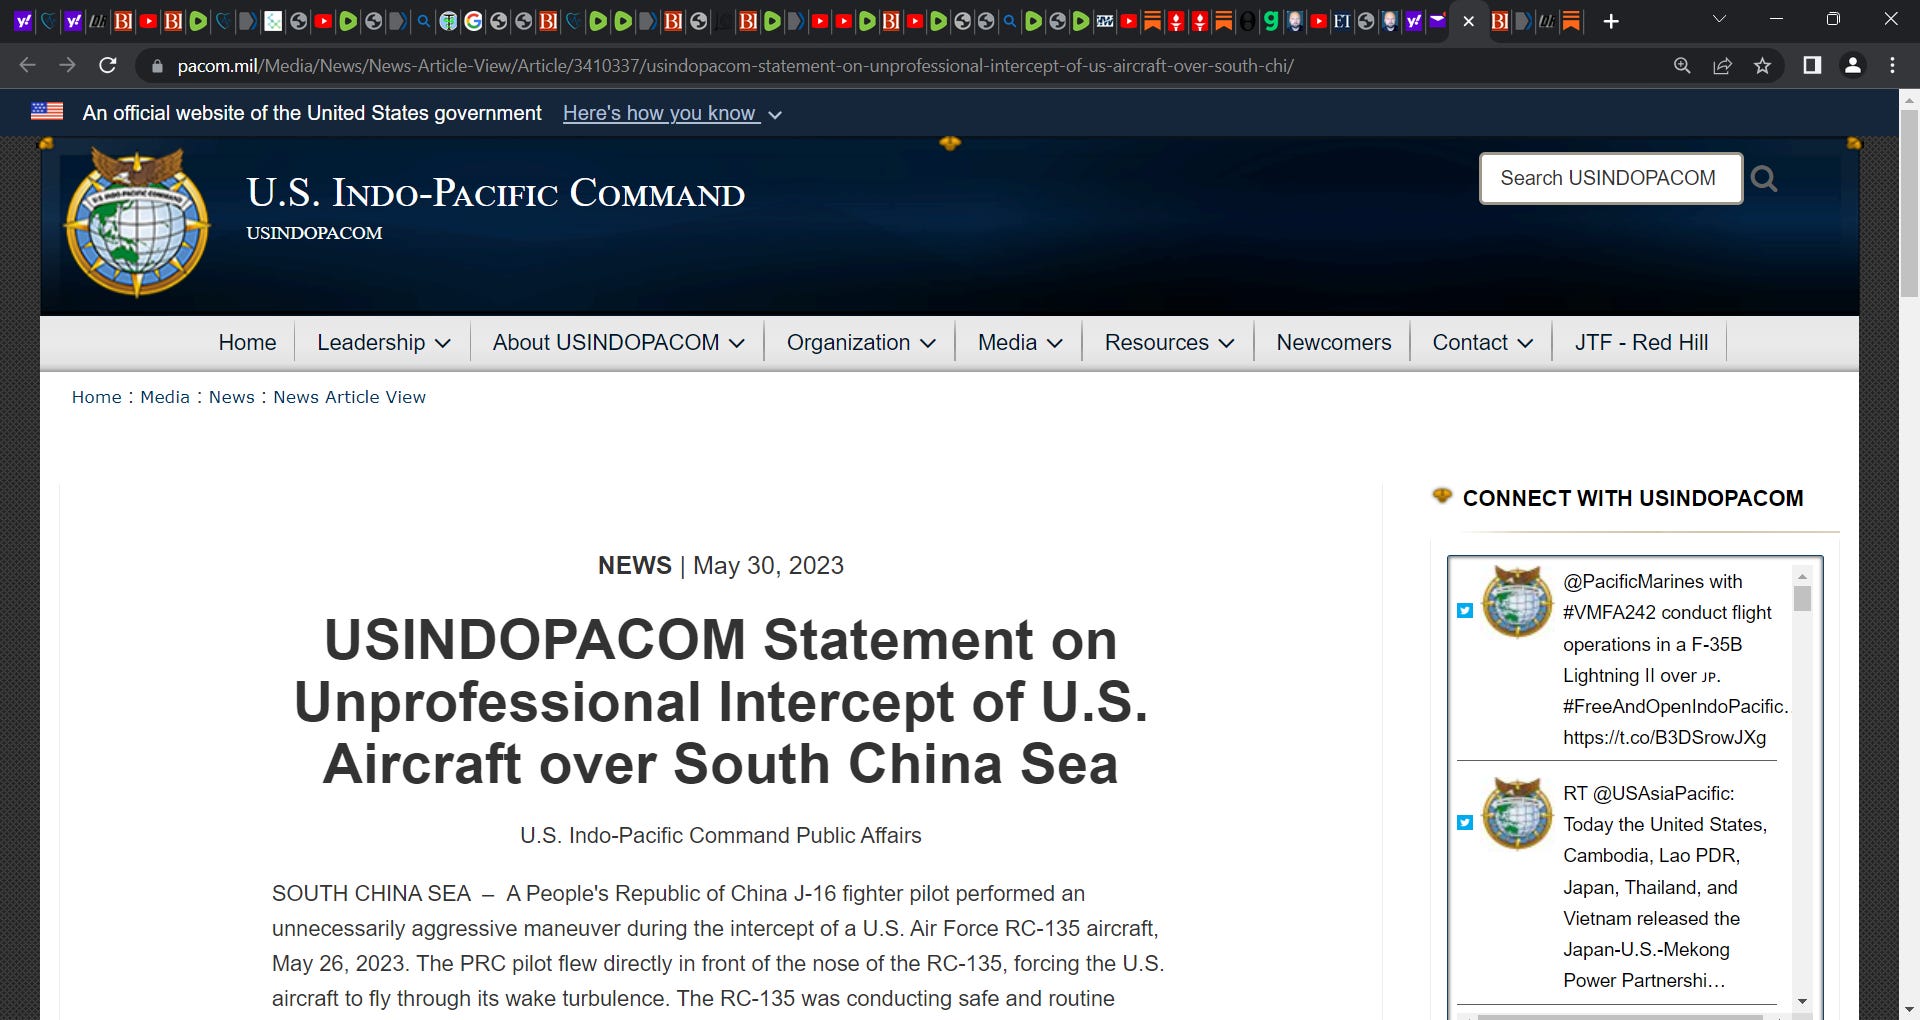
Task: Open Chrome three-dot menu
Action: [1892, 66]
